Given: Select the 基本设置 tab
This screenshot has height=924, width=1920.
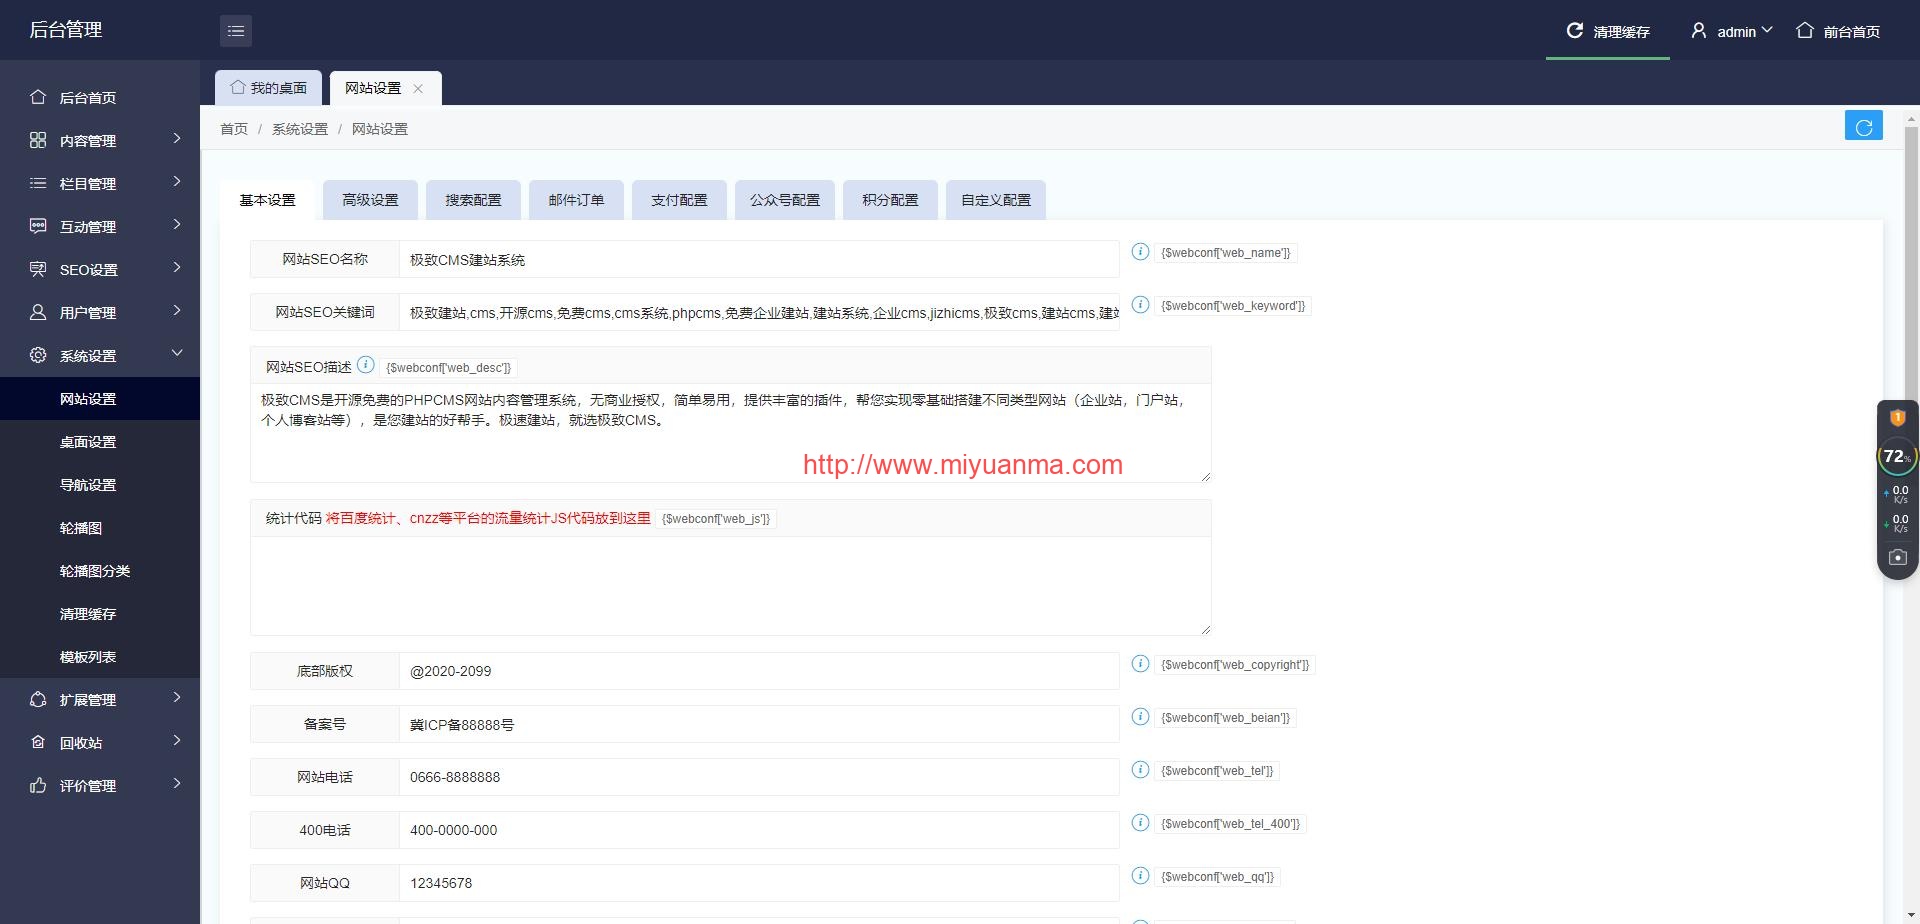Looking at the screenshot, I should (267, 200).
